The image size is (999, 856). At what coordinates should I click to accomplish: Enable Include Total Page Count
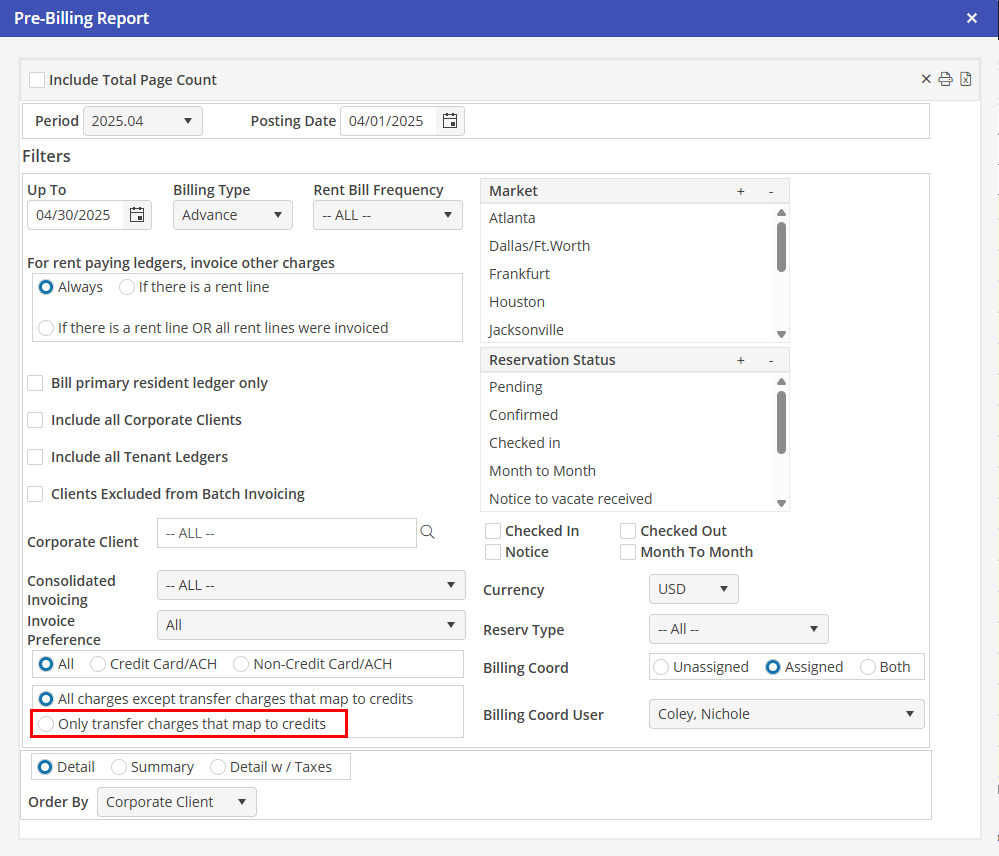[37, 80]
